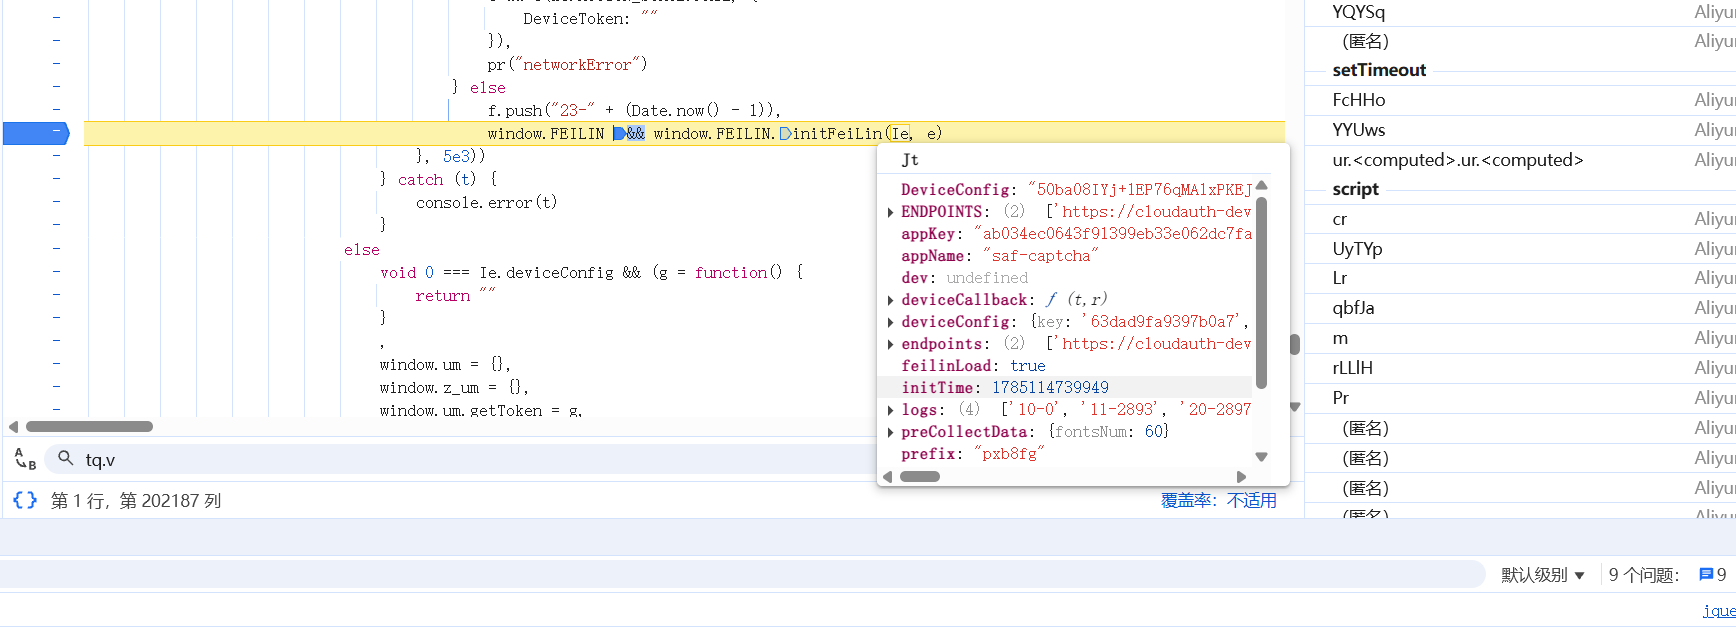
Task: Click the inline breakpoint marker before &&
Action: pyautogui.click(x=619, y=133)
